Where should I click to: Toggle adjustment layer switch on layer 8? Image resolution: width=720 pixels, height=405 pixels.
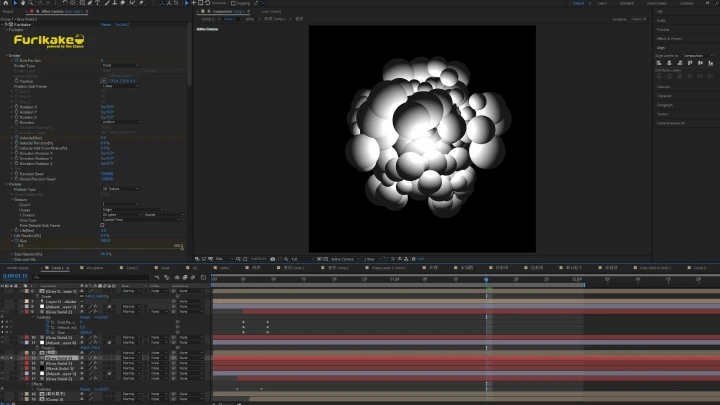(x=109, y=306)
